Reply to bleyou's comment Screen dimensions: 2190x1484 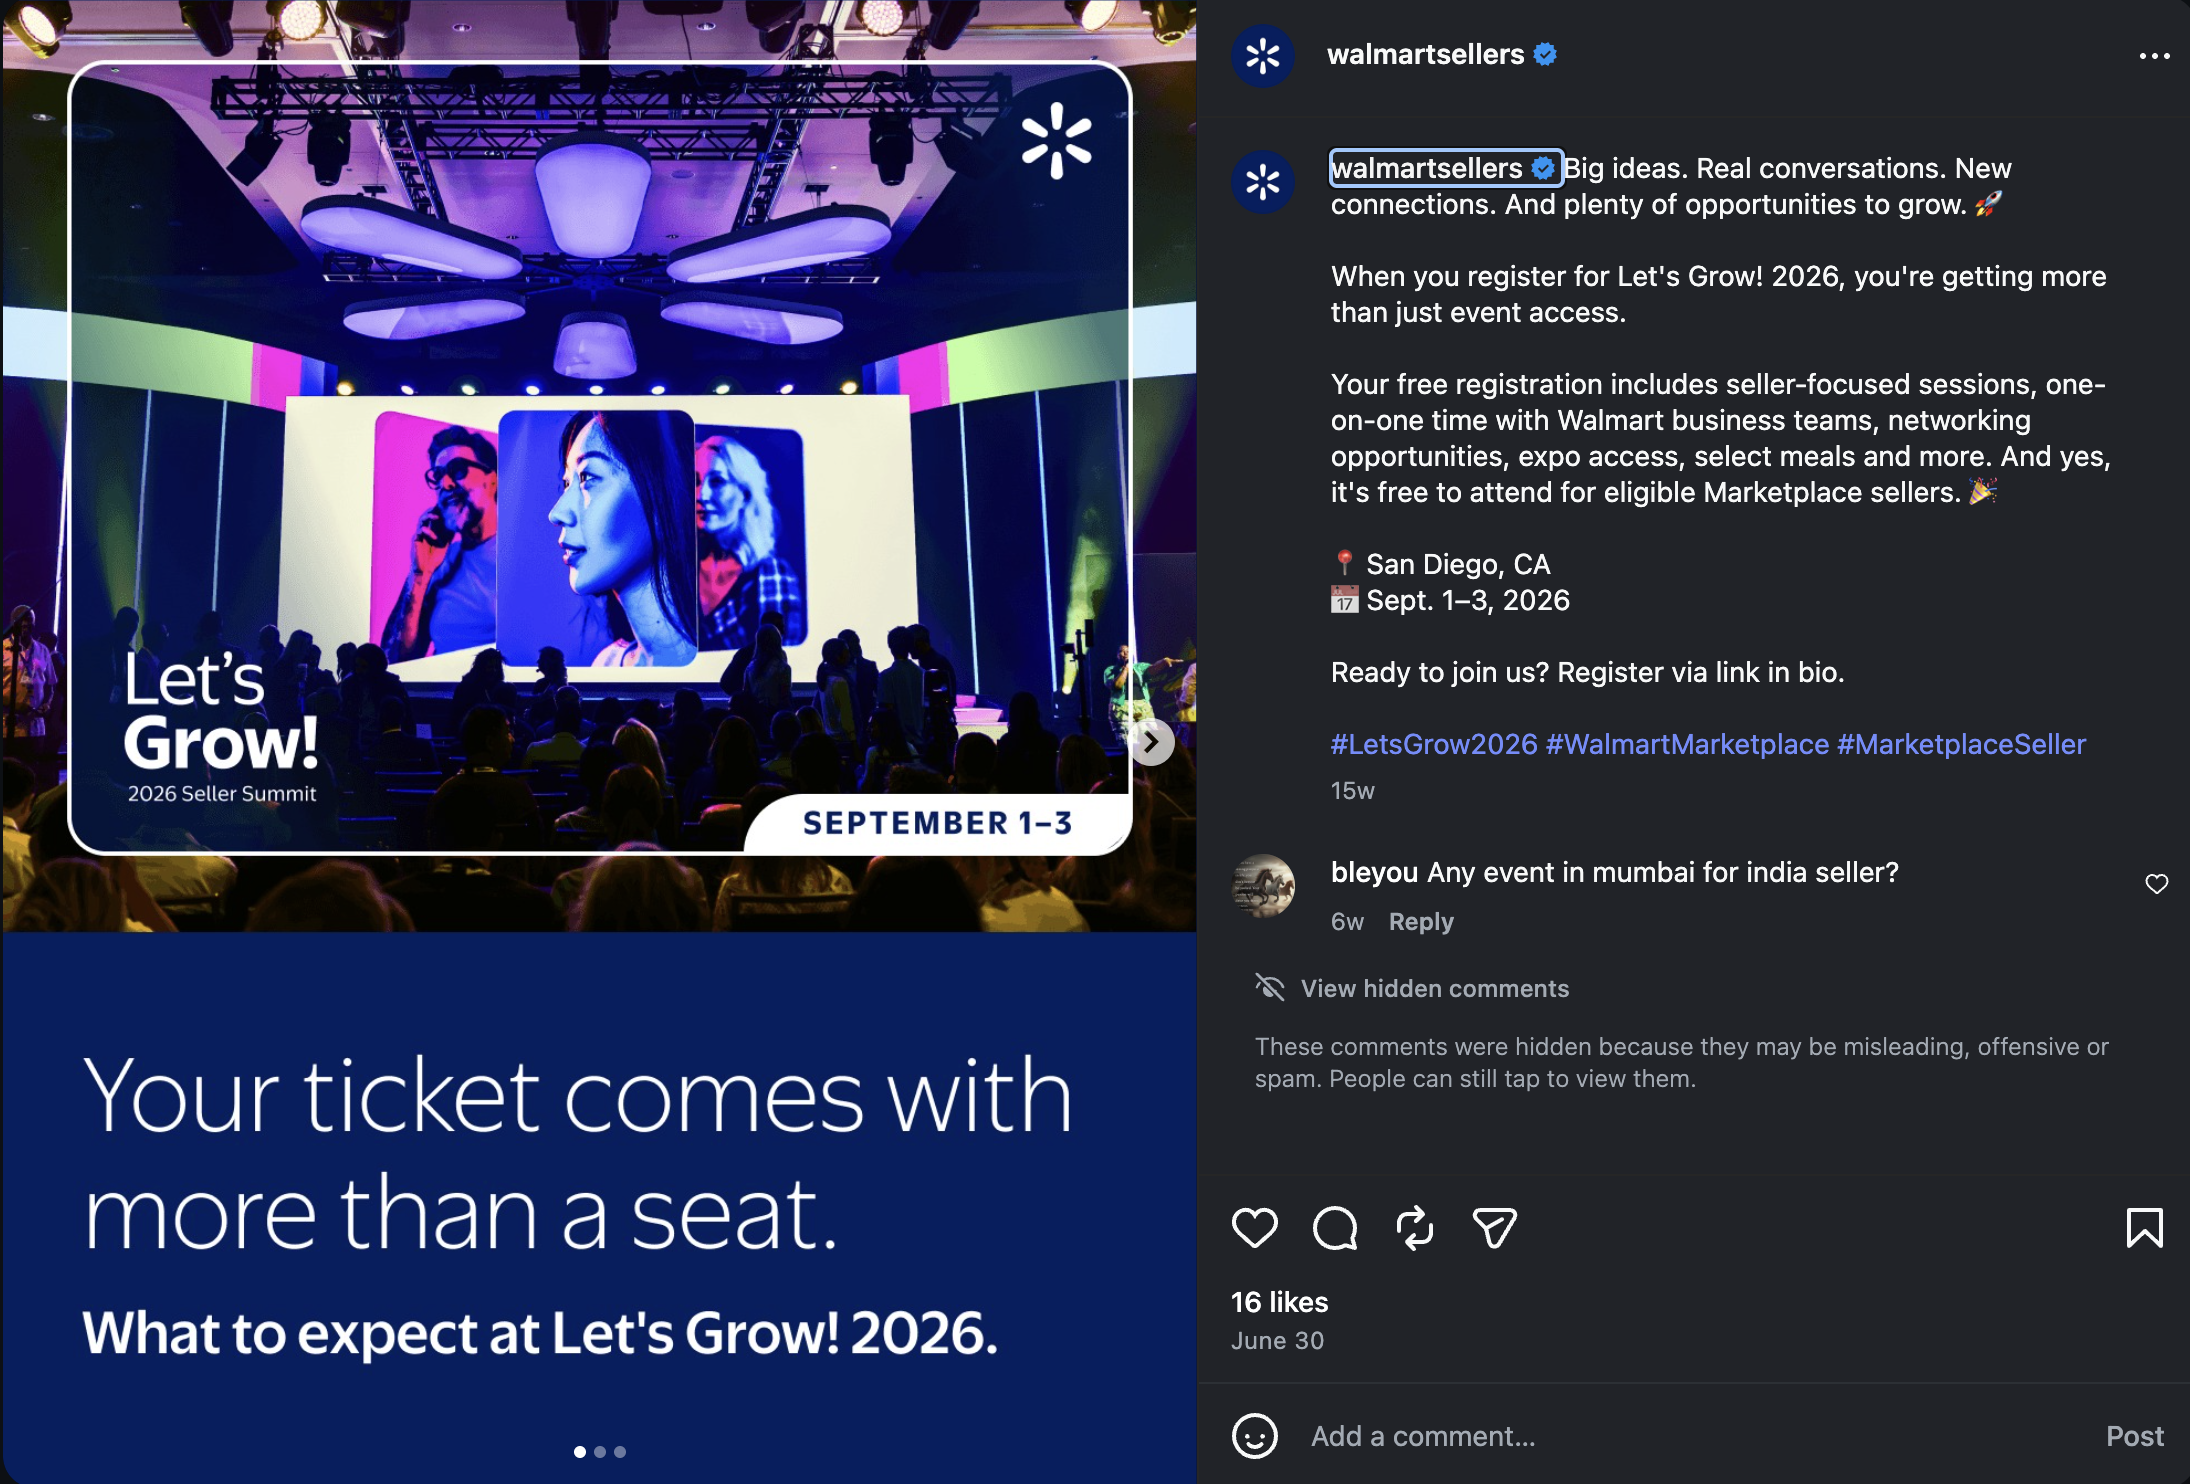tap(1421, 922)
